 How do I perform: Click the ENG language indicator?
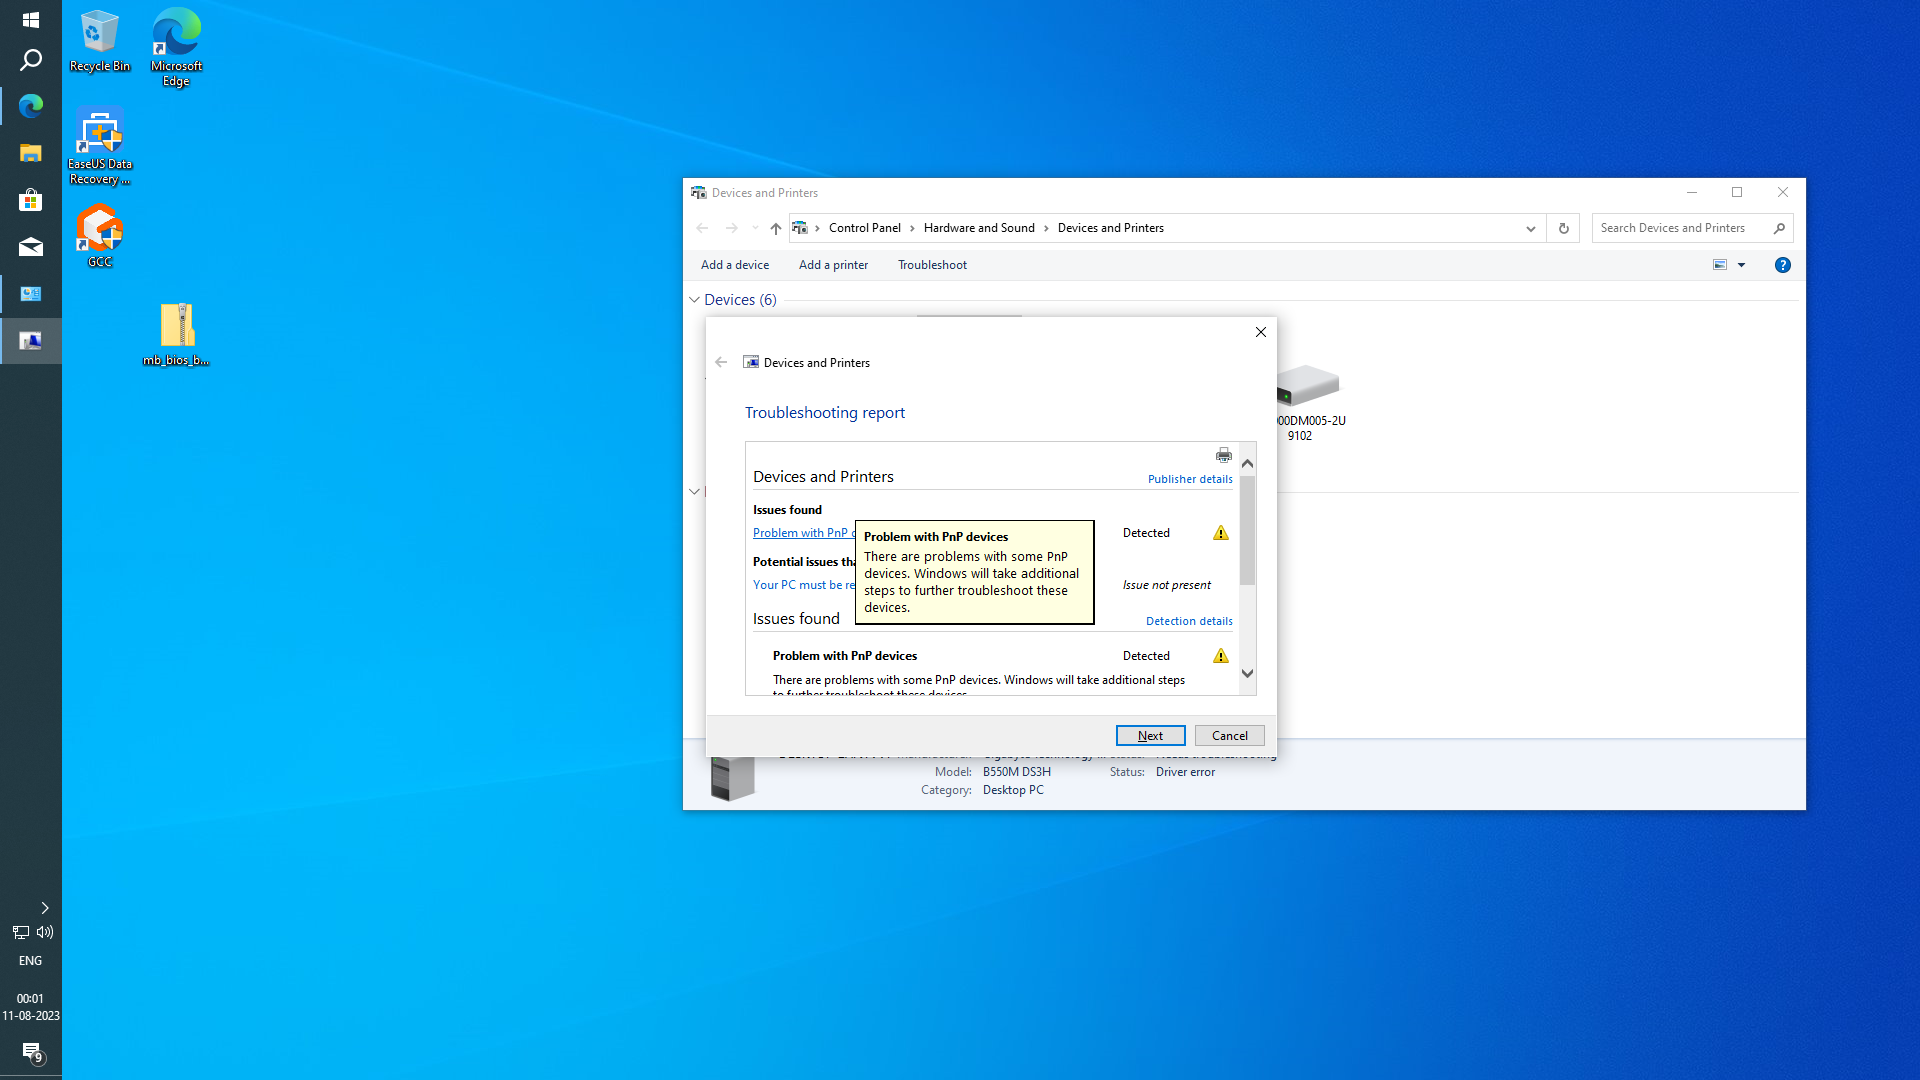(x=30, y=961)
